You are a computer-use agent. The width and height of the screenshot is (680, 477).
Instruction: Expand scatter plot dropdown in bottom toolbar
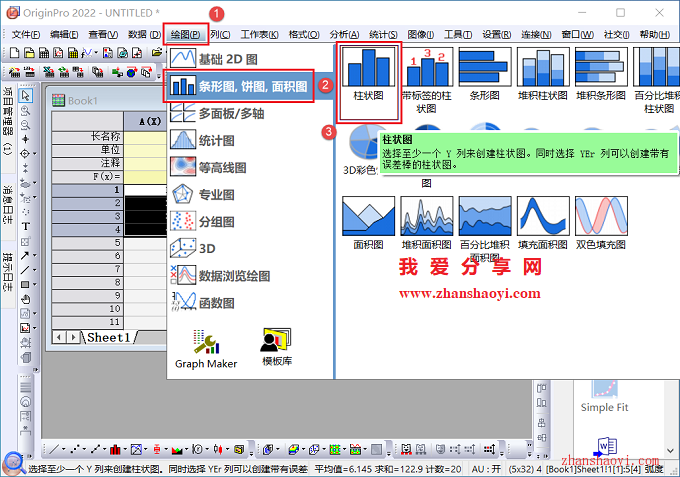pos(84,450)
